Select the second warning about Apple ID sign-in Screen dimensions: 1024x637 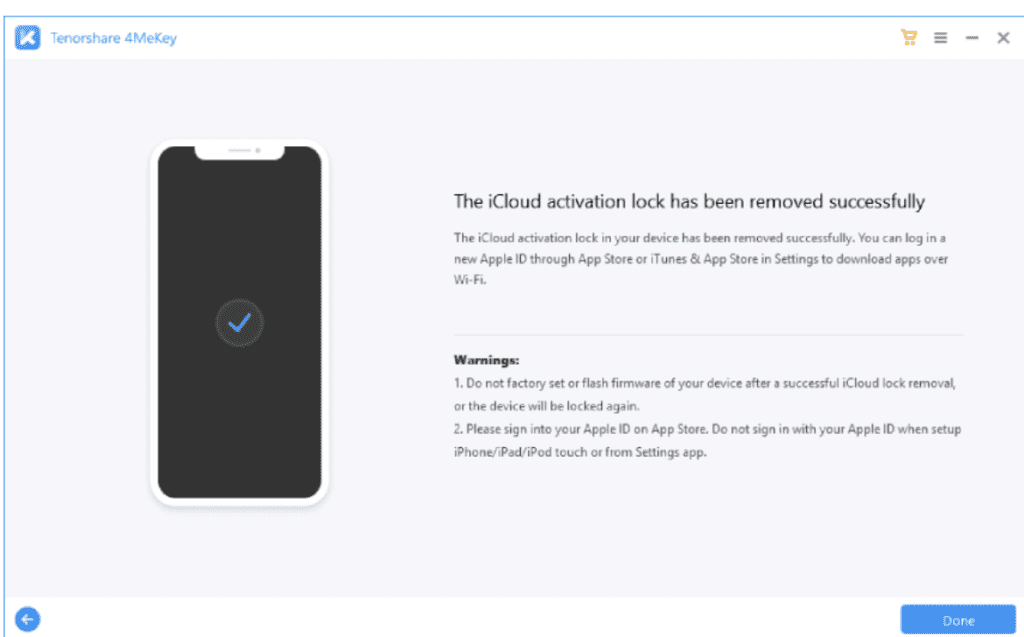pyautogui.click(x=707, y=440)
